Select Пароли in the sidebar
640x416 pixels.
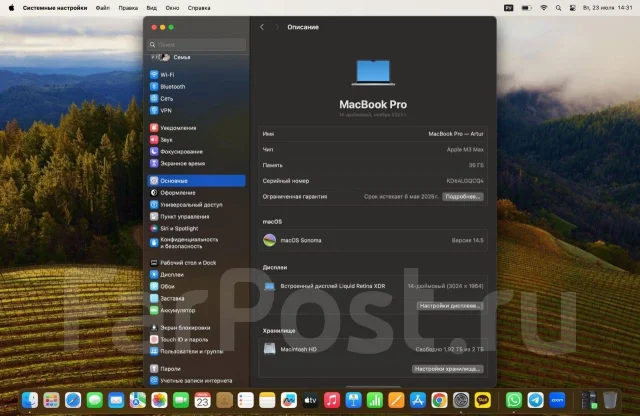pos(196,369)
